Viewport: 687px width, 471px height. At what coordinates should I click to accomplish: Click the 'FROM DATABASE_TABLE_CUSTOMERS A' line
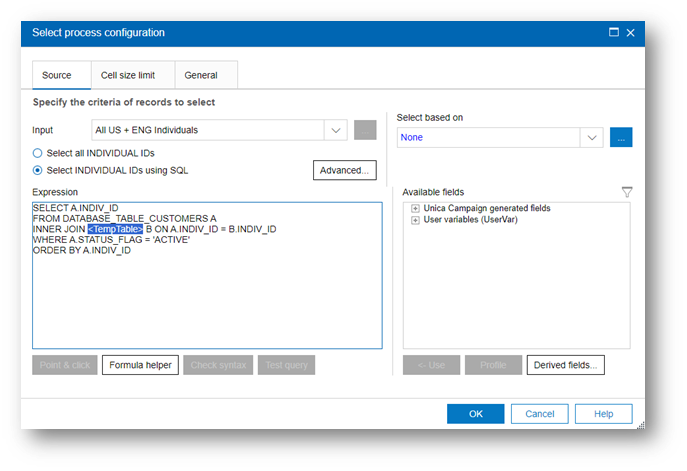tap(125, 218)
